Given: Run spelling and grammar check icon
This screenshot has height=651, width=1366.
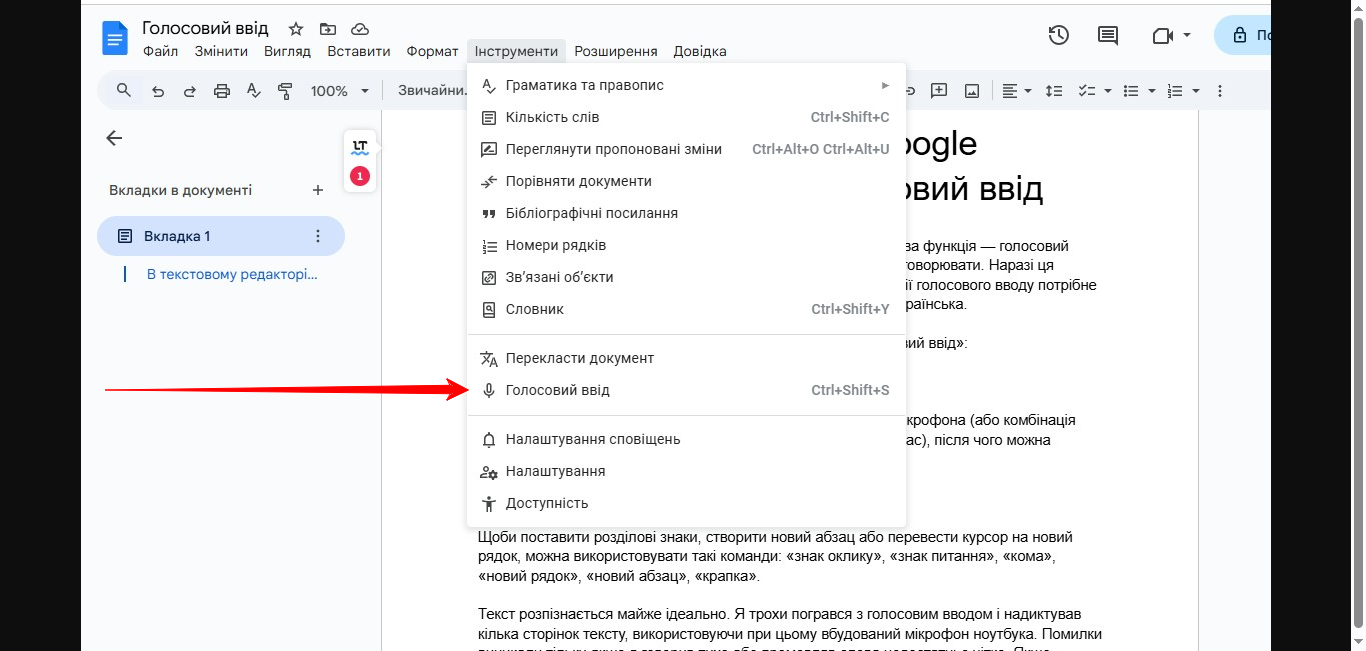Looking at the screenshot, I should (x=253, y=91).
